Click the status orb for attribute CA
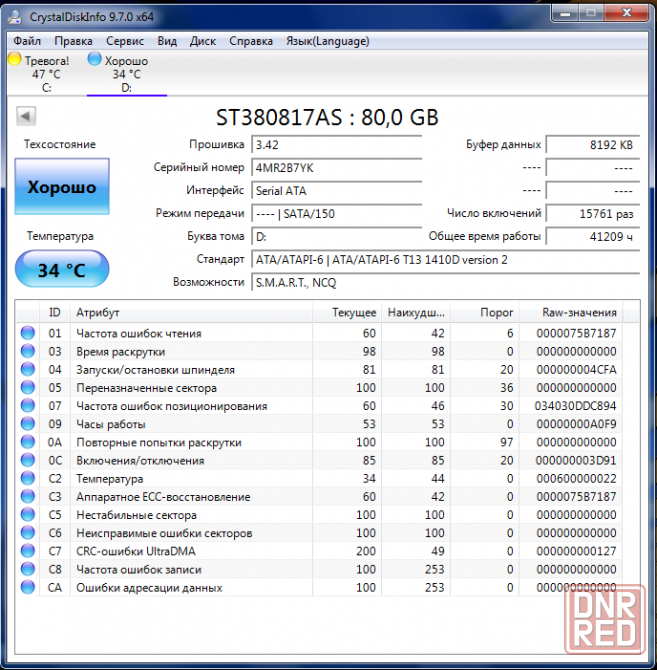 [x=28, y=588]
